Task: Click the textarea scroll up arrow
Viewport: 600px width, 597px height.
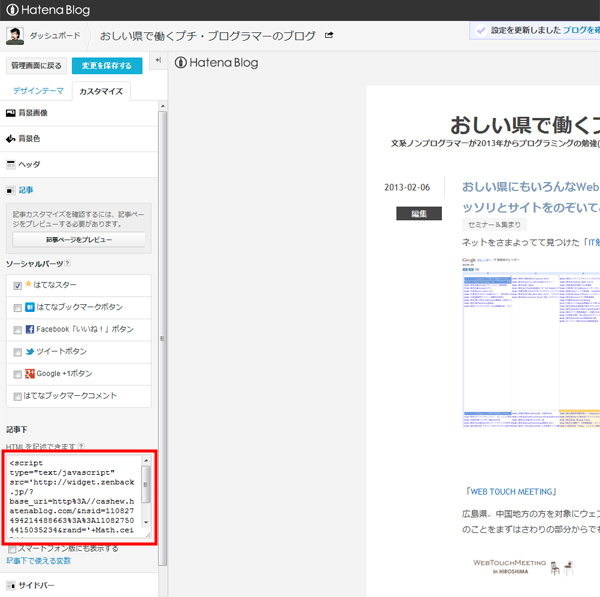Action: point(146,460)
